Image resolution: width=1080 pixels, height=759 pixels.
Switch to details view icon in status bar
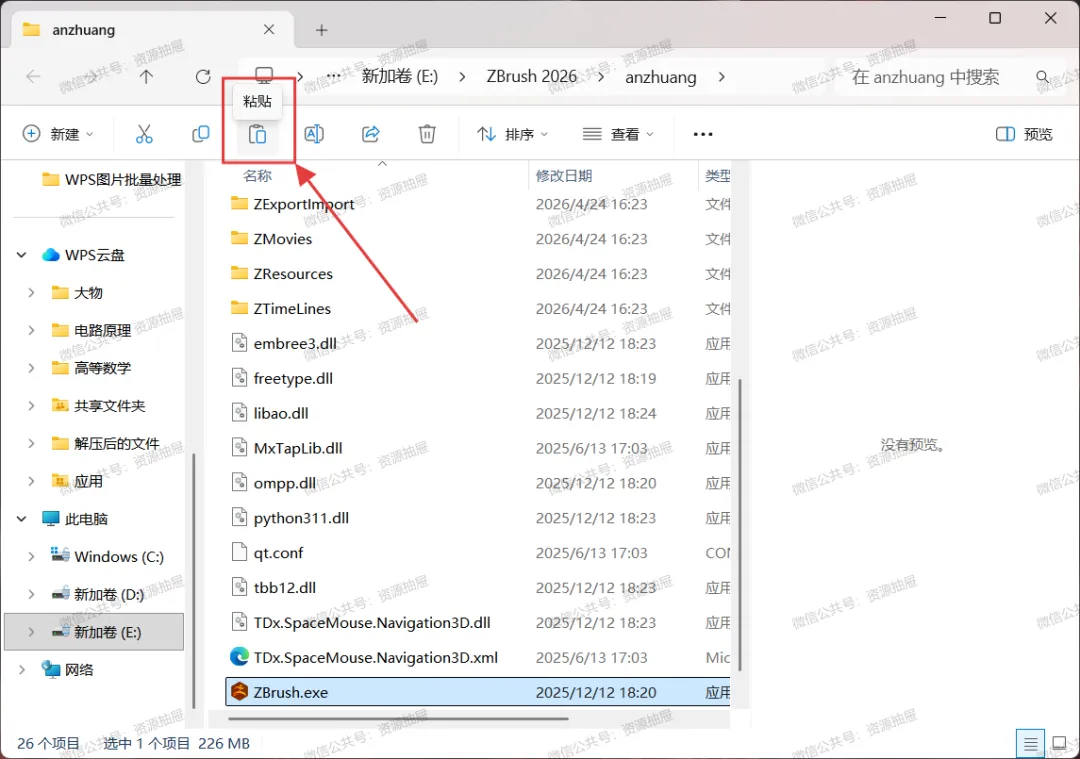(1030, 744)
